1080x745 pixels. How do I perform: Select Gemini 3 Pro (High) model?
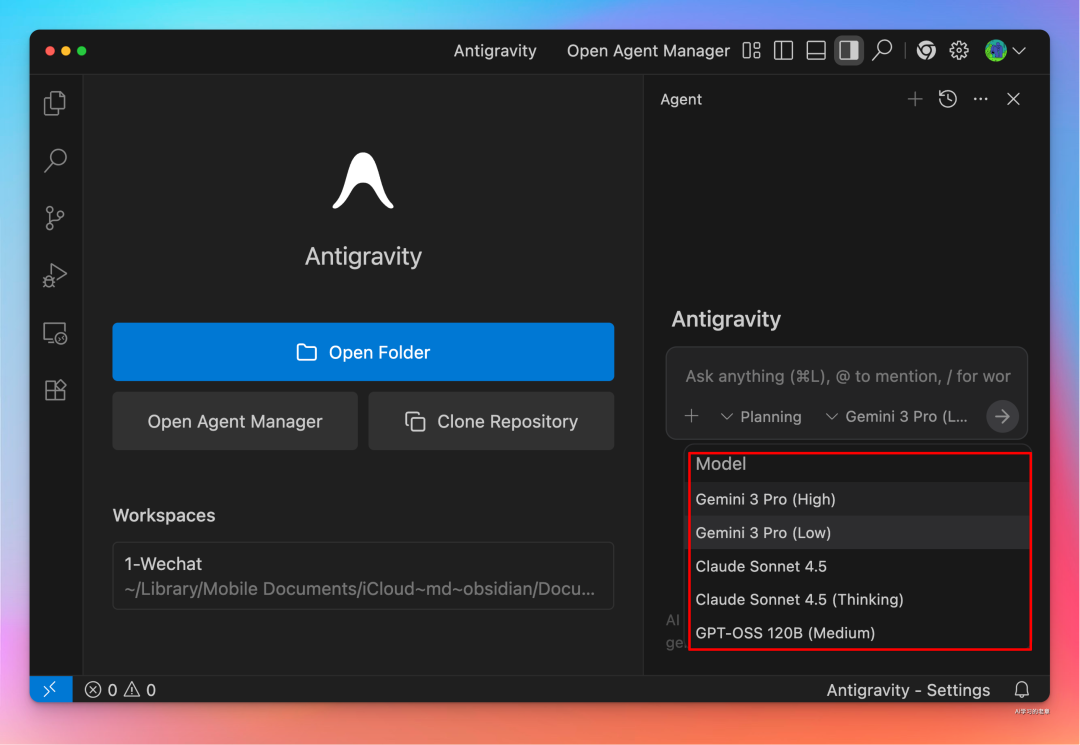tap(860, 499)
